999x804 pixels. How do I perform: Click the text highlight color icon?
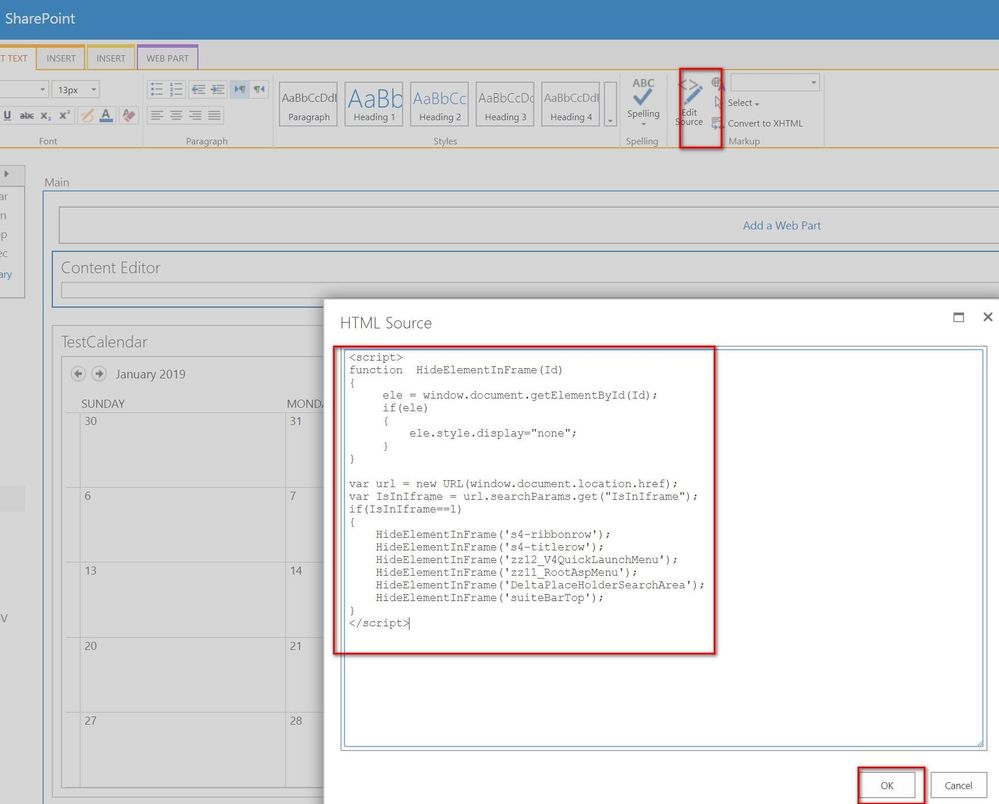(87, 115)
